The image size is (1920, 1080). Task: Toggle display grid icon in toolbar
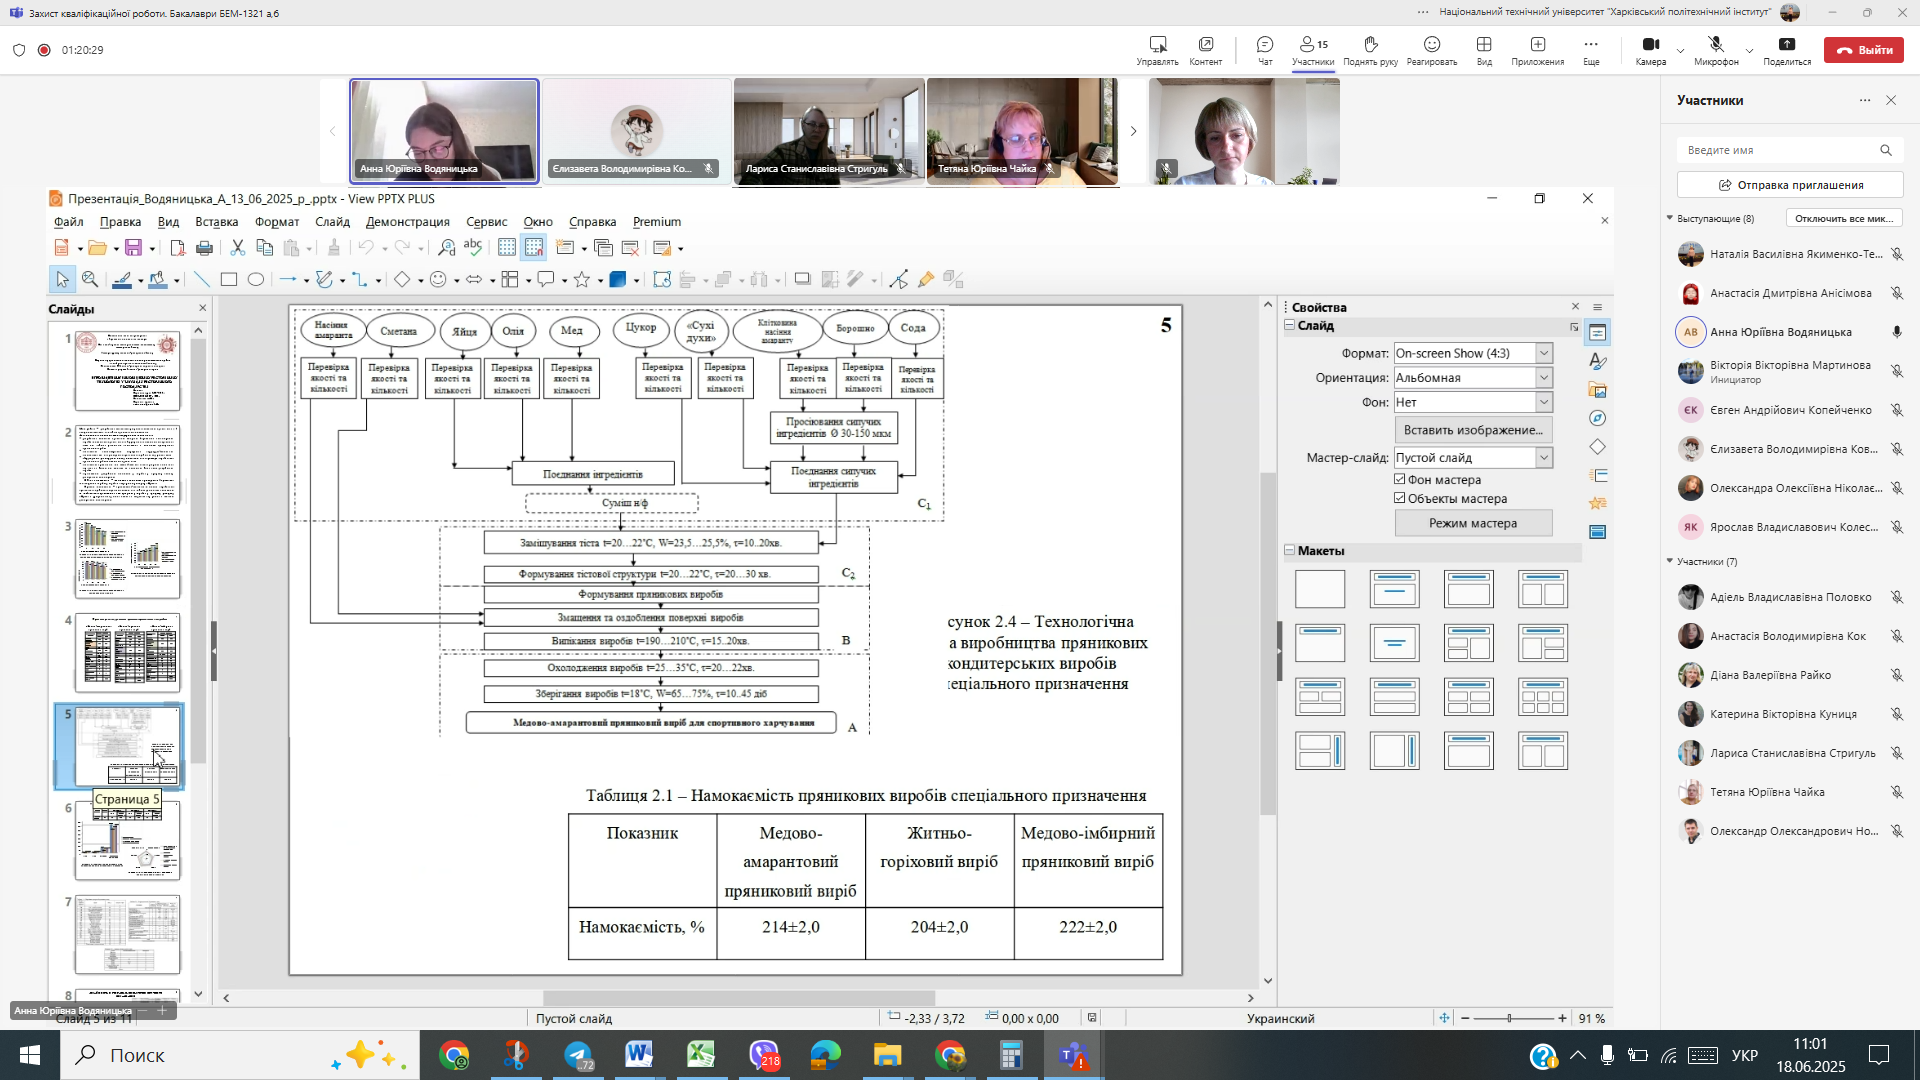coord(507,248)
